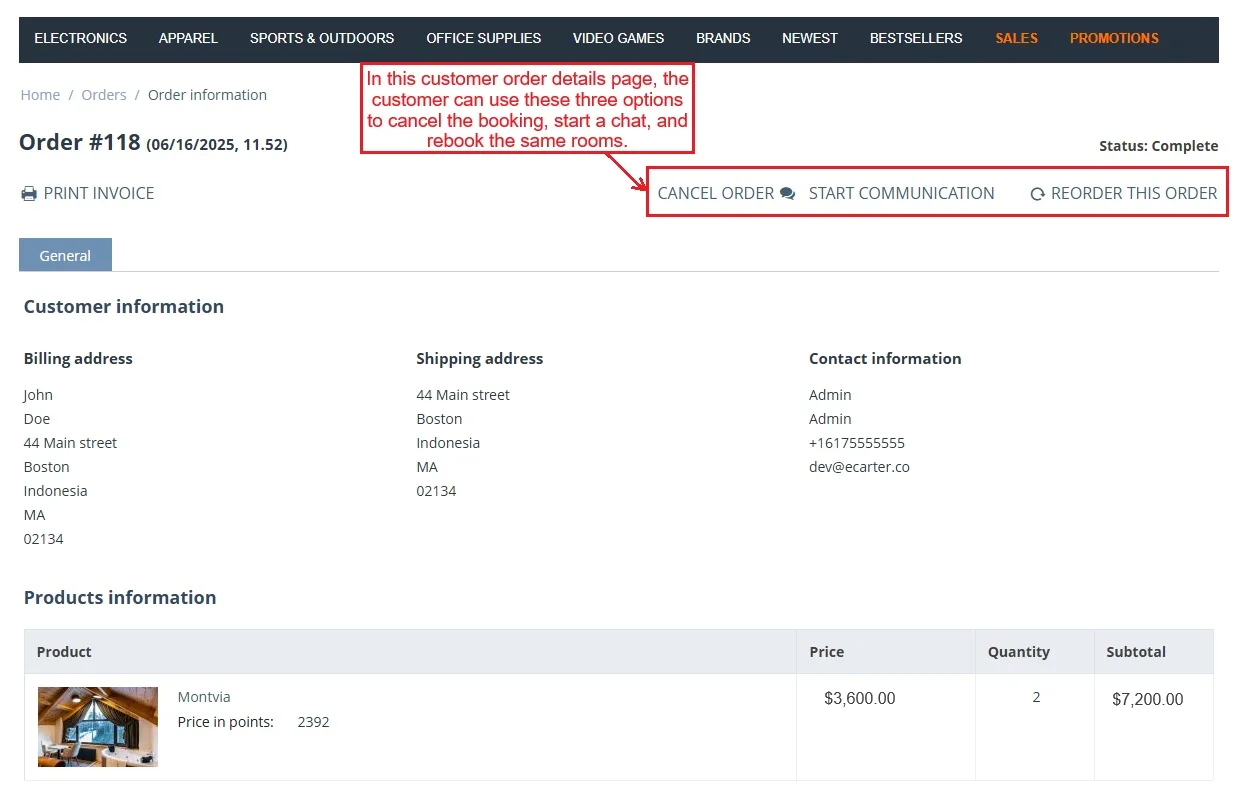Click the circular reorder arrow icon
Screen dimensions: 1238x800
(x=1037, y=195)
